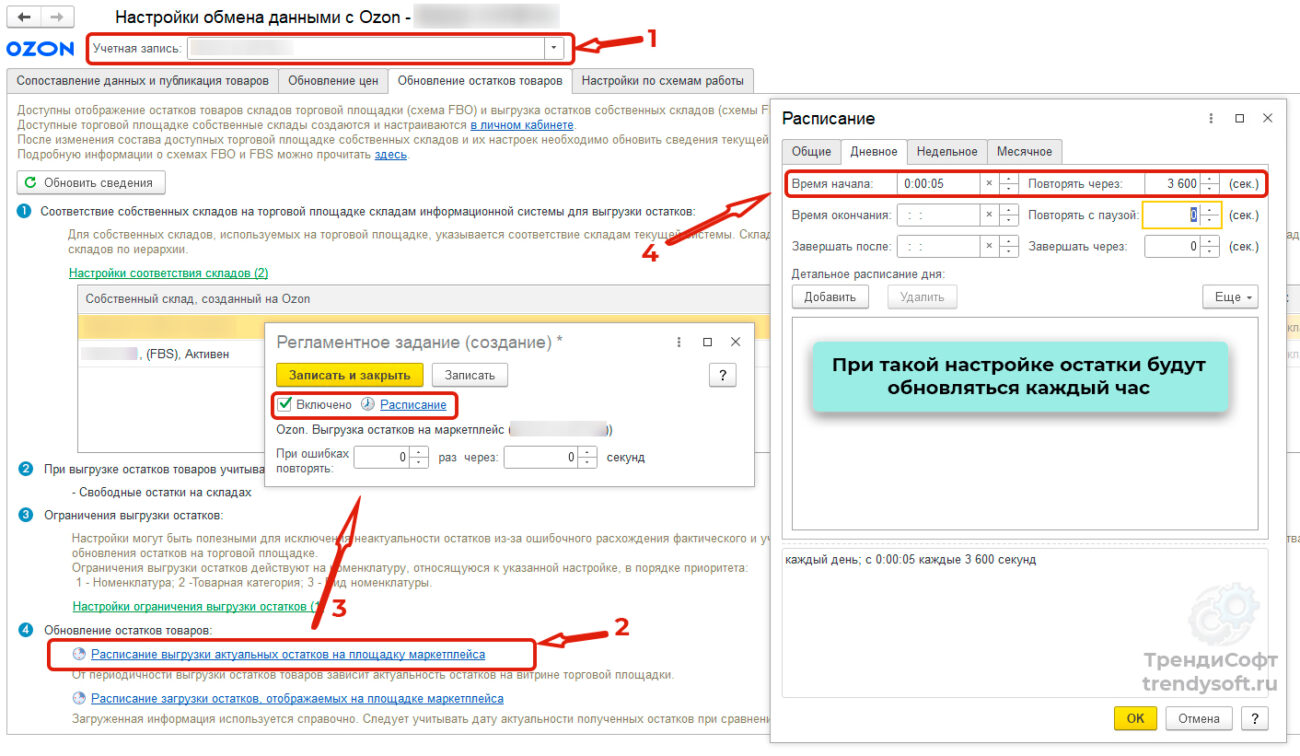Clear Время окончания with the × icon

[989, 215]
